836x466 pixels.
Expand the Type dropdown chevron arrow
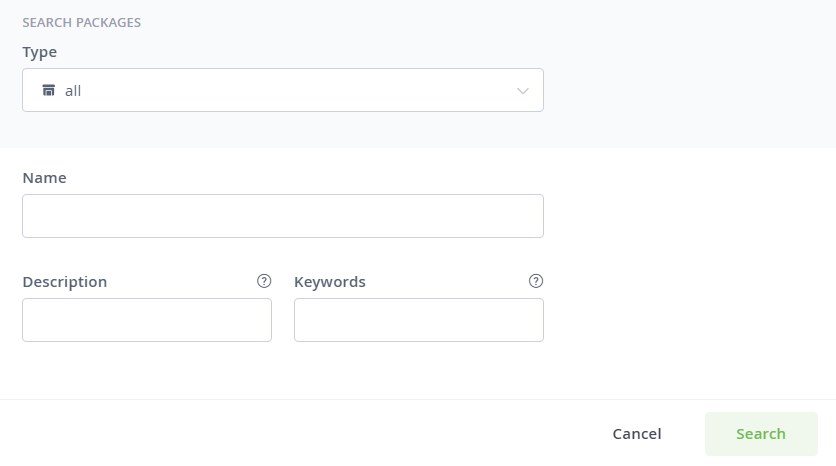(522, 91)
